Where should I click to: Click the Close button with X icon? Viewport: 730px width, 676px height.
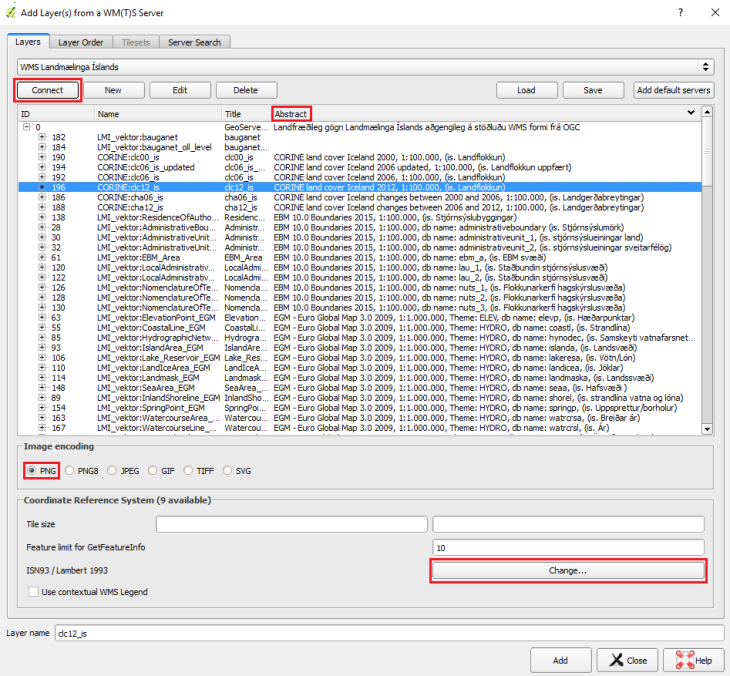coord(624,660)
